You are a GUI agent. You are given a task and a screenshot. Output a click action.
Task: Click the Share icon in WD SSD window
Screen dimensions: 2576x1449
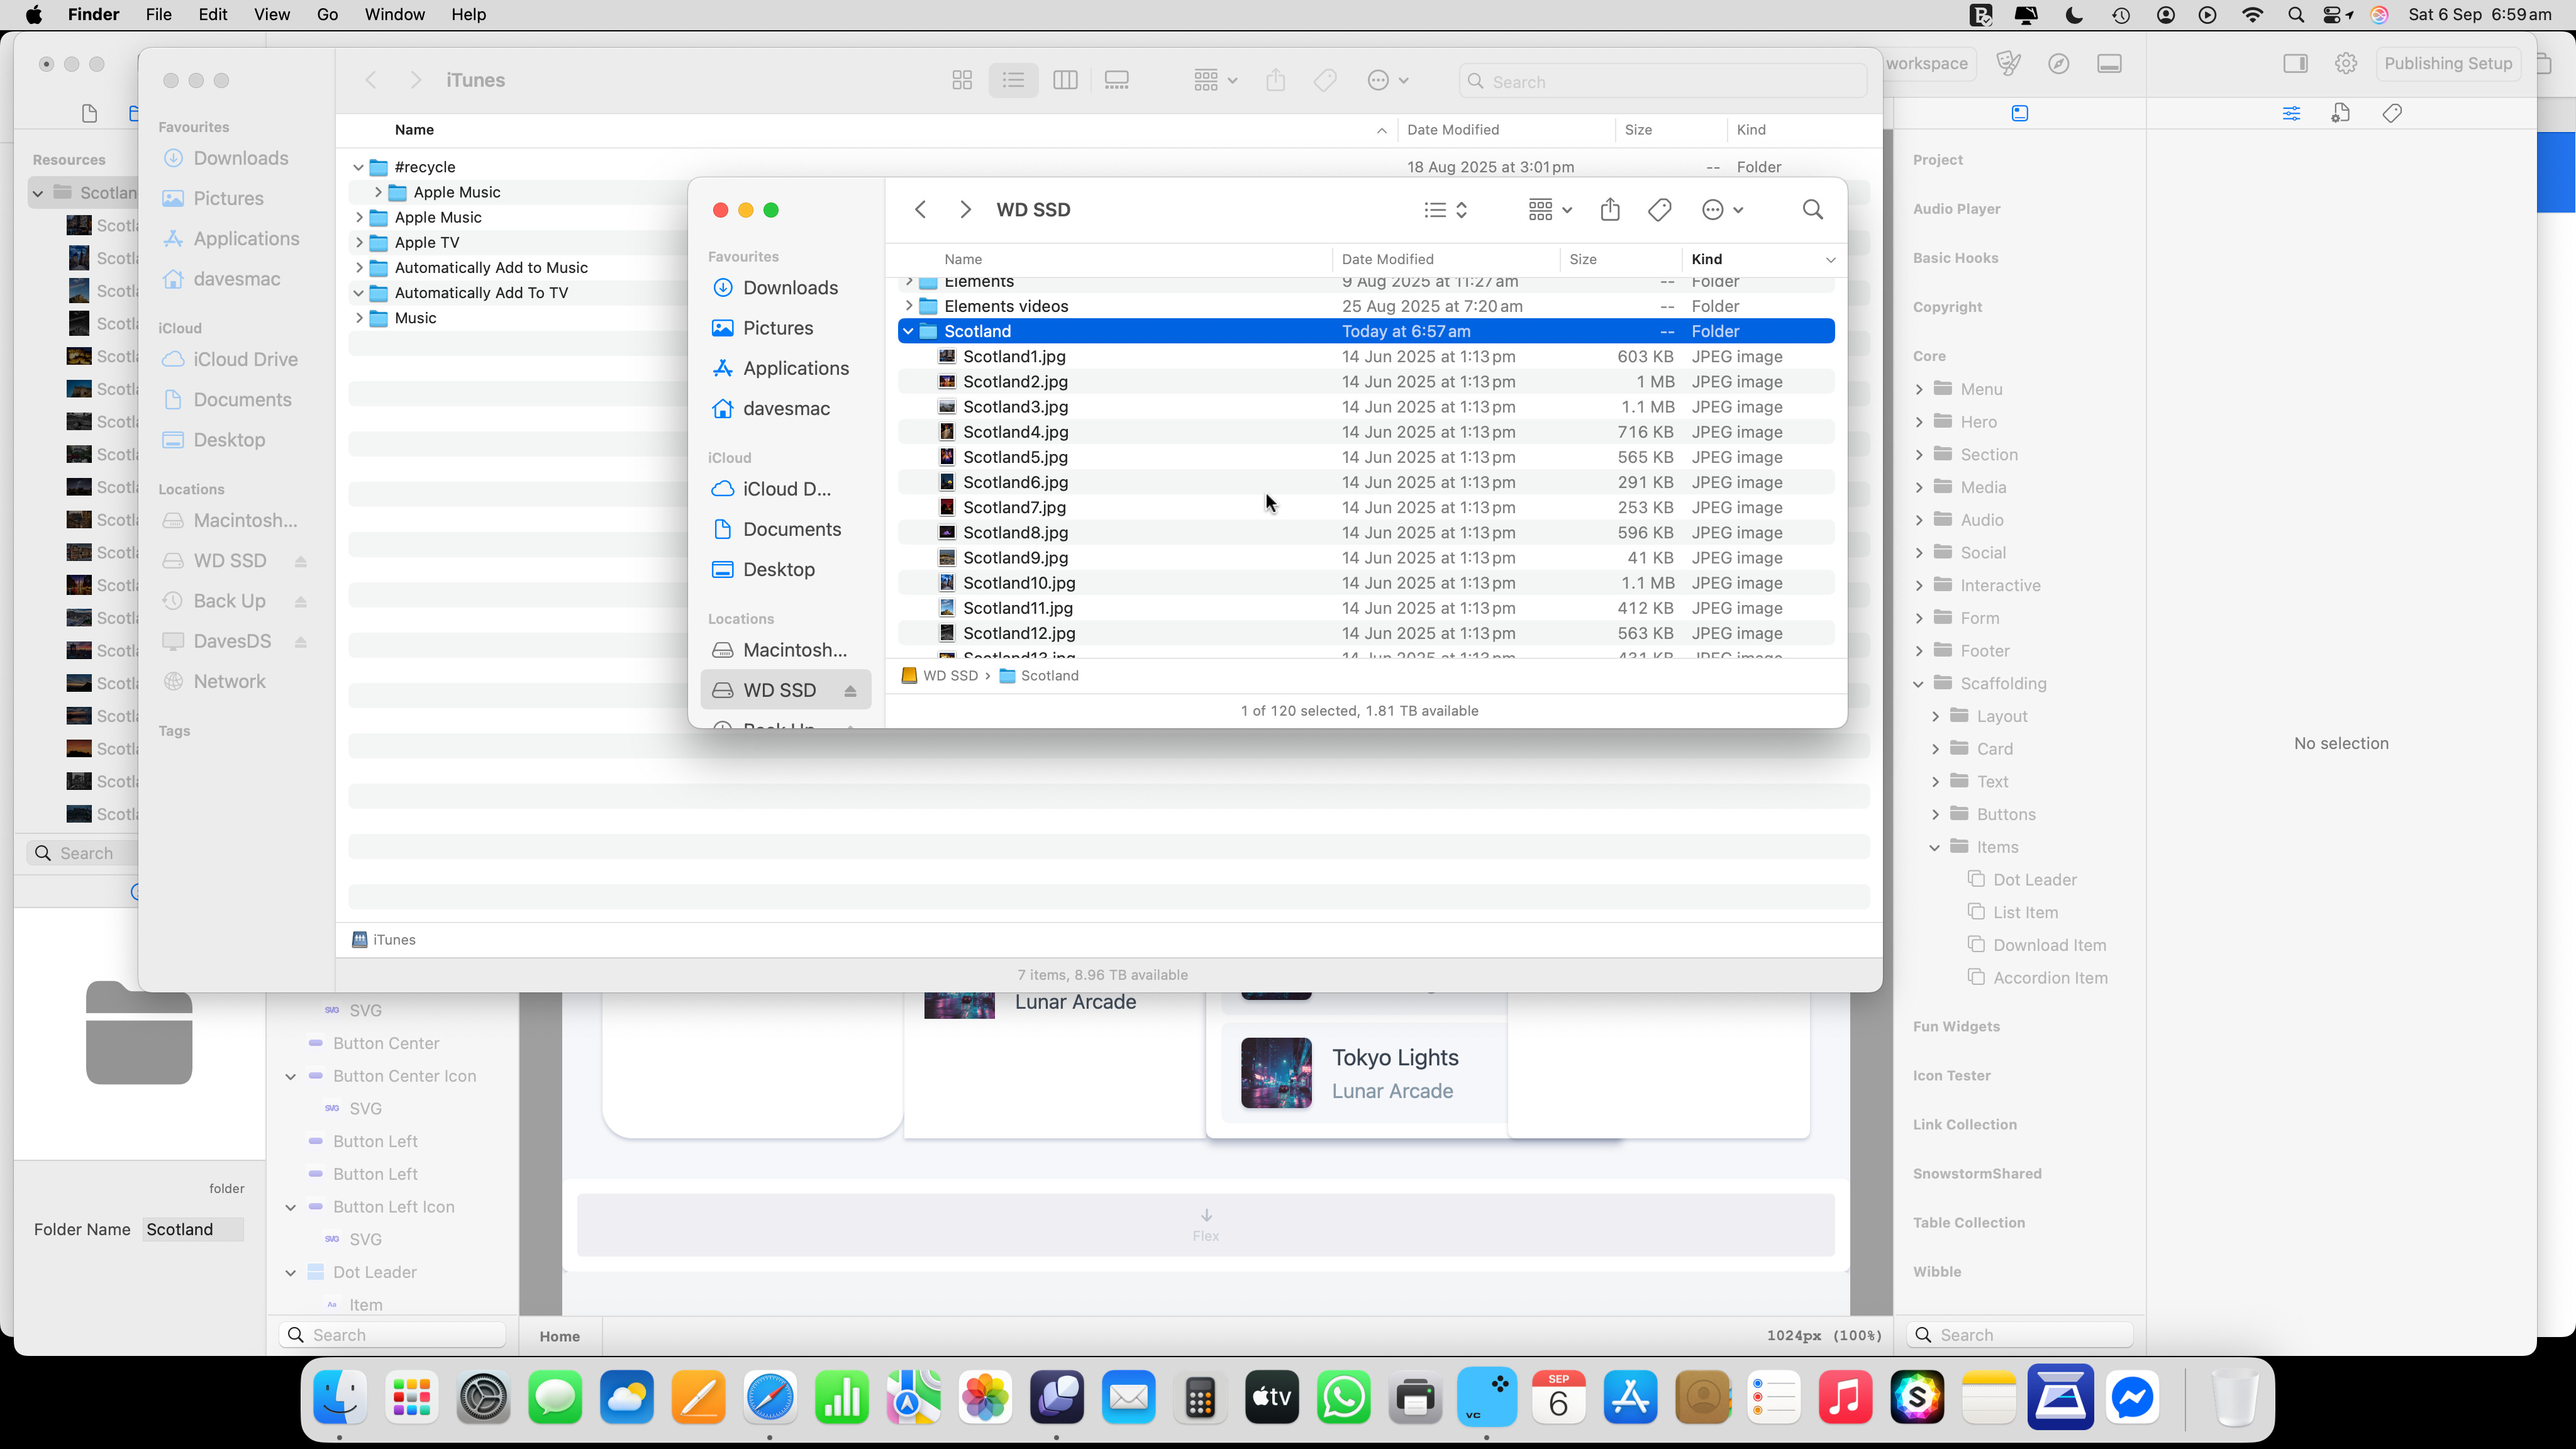[x=1609, y=210]
